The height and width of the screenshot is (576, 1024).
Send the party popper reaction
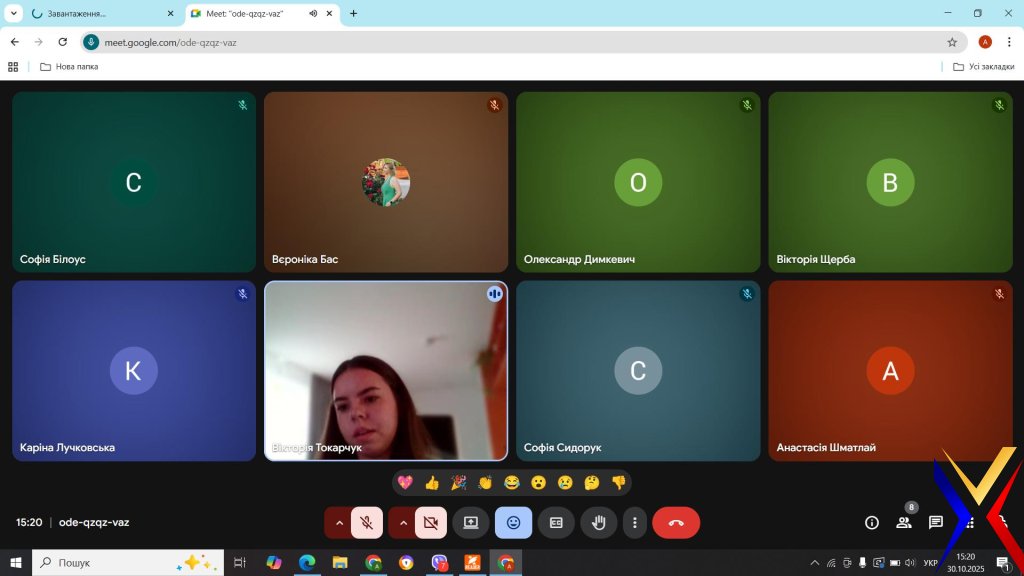click(458, 482)
